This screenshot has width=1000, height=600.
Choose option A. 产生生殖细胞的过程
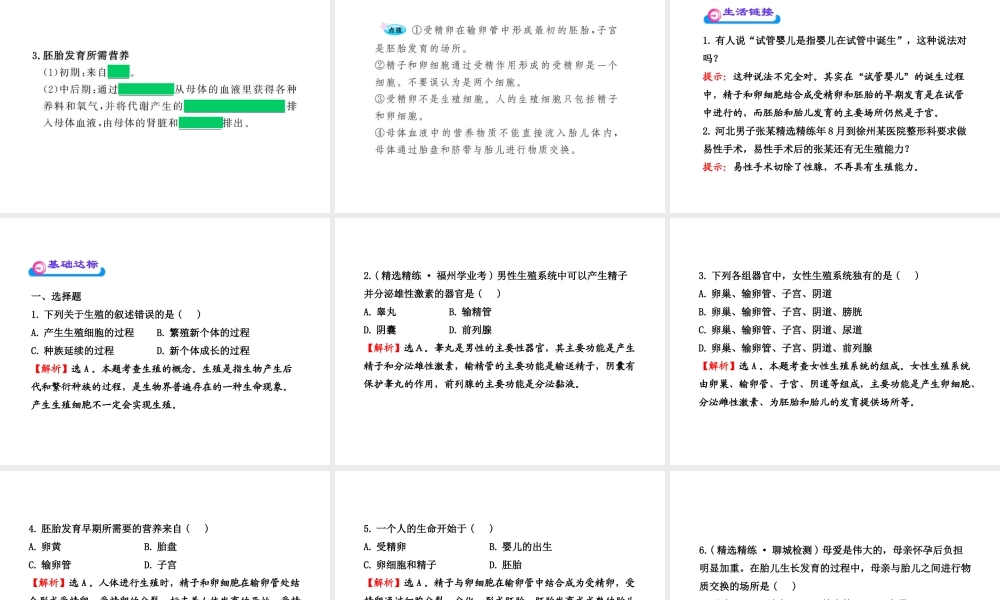(82, 333)
